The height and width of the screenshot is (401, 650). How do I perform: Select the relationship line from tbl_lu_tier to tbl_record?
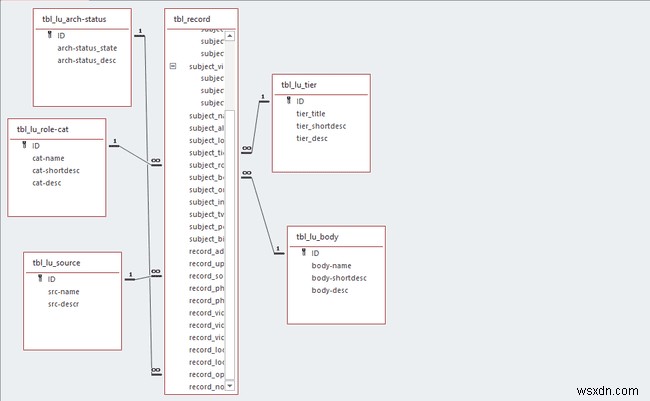point(255,126)
